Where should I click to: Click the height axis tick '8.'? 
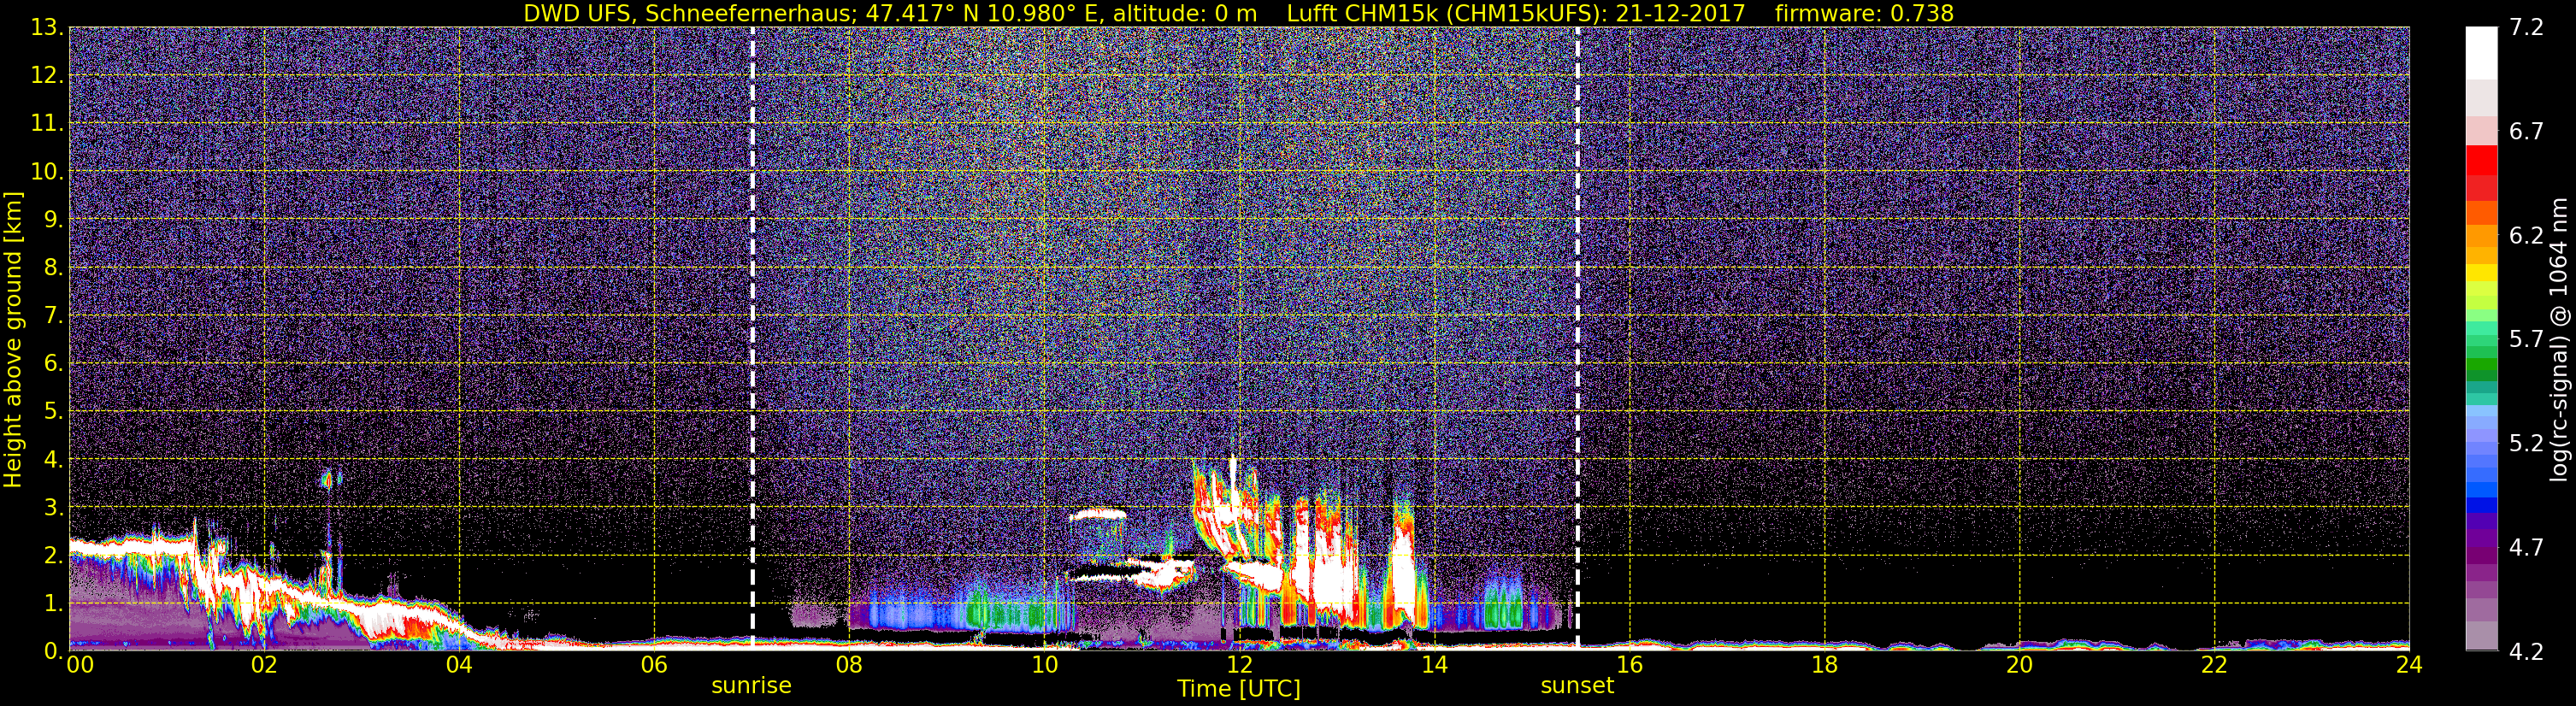(x=52, y=267)
